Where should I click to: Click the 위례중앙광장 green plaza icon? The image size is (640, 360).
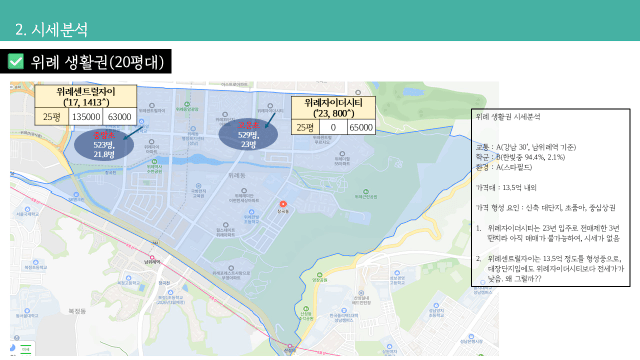click(x=187, y=104)
